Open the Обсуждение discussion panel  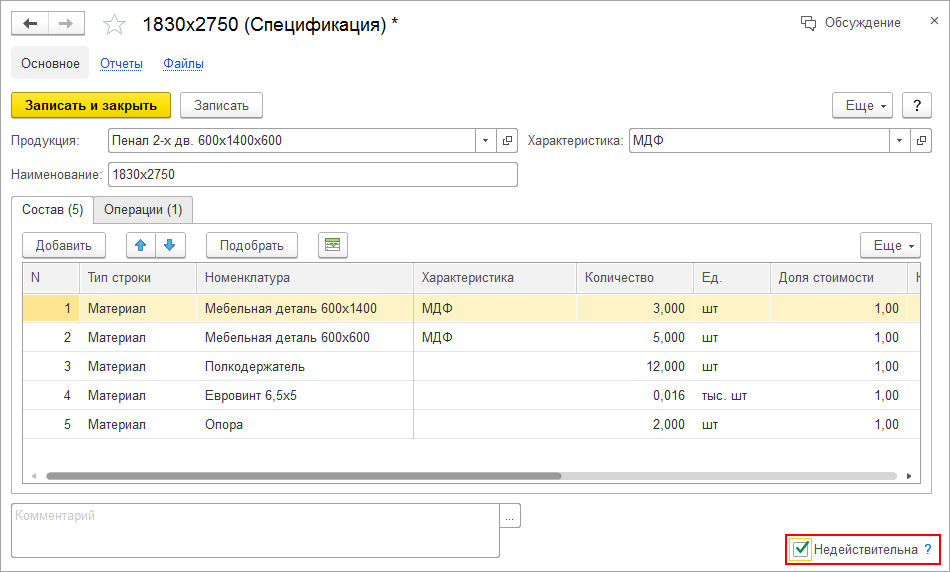(x=851, y=23)
